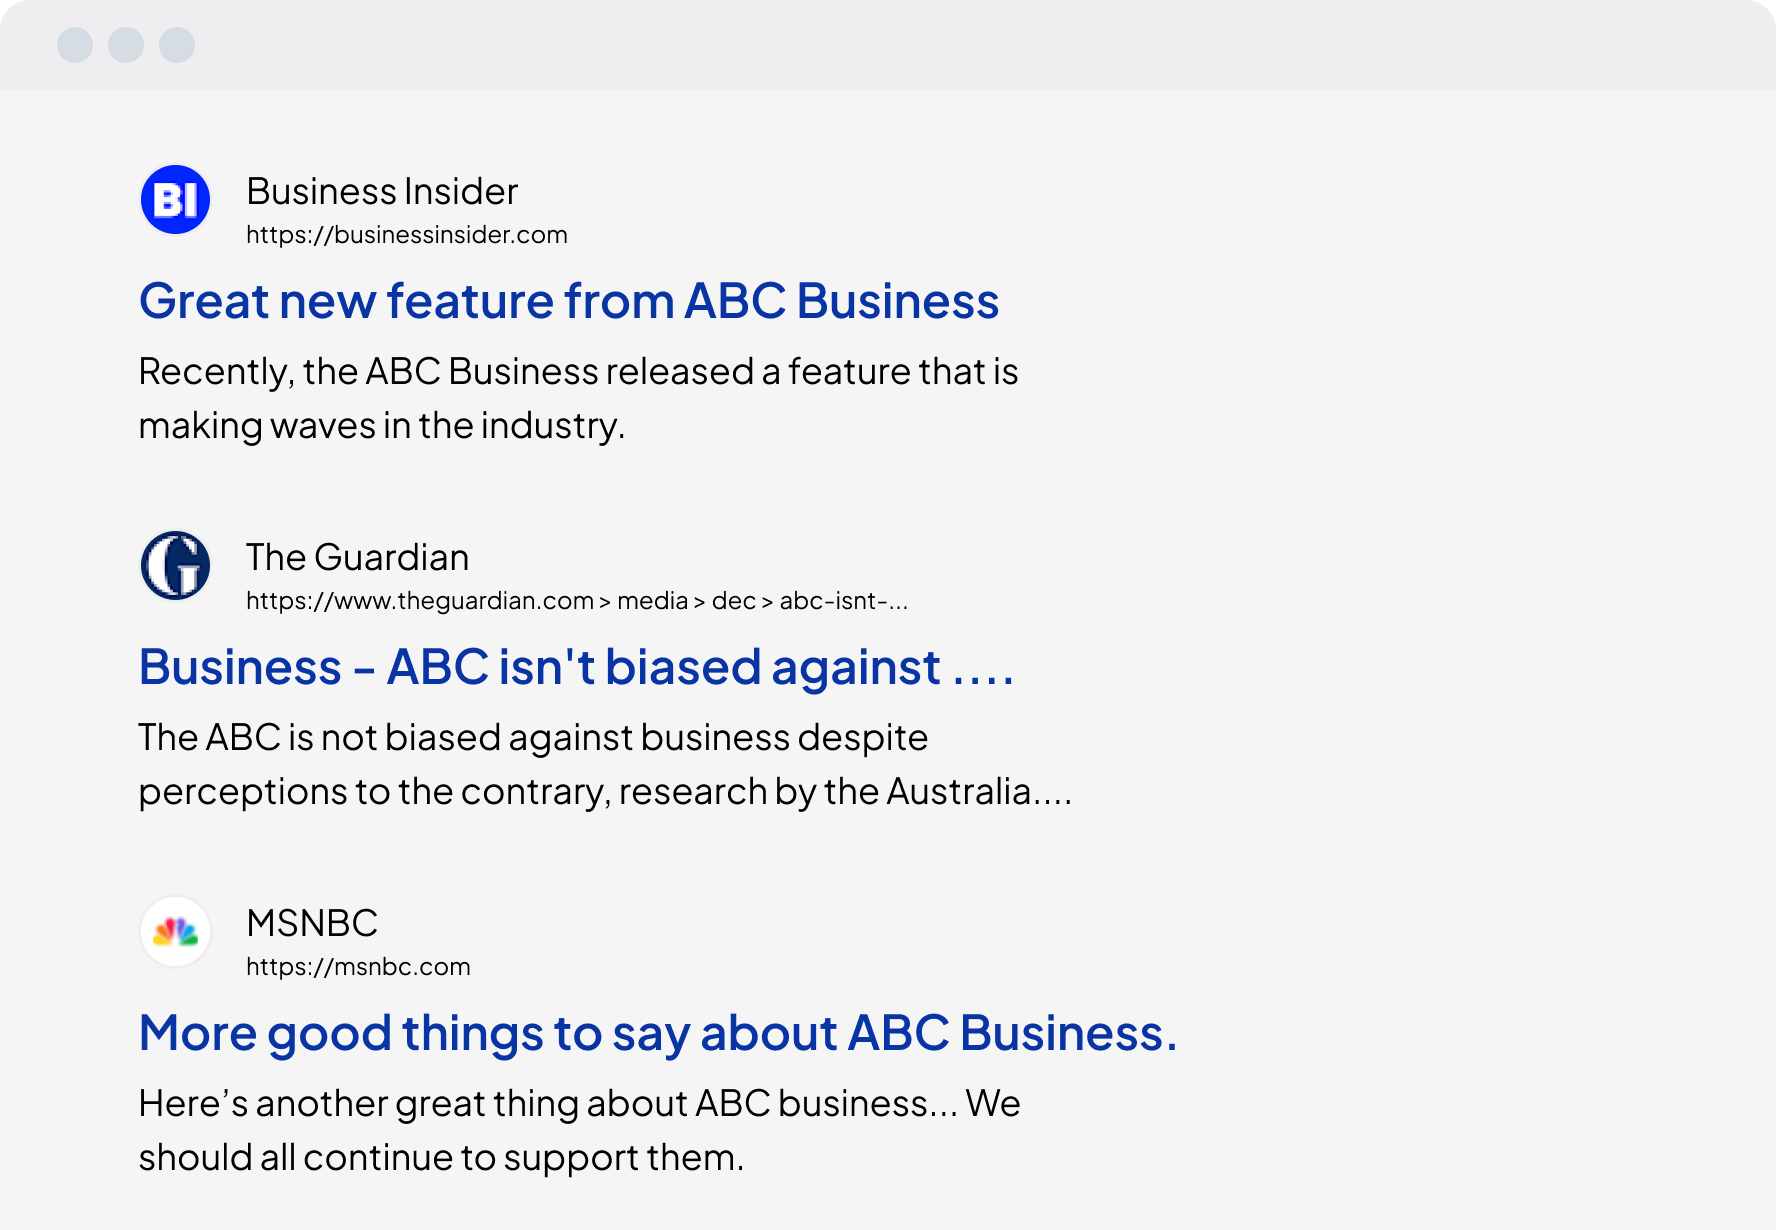Click the msnbc.com URL
This screenshot has height=1230, width=1776.
click(358, 967)
